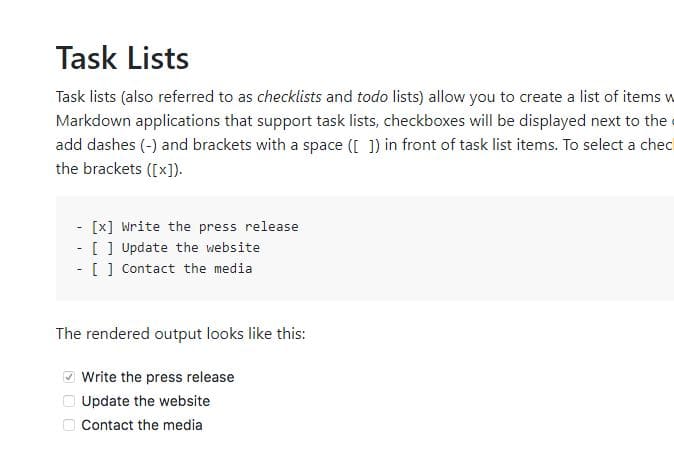This screenshot has width=674, height=475.
Task: Click the rendered Update the website label
Action: (146, 401)
